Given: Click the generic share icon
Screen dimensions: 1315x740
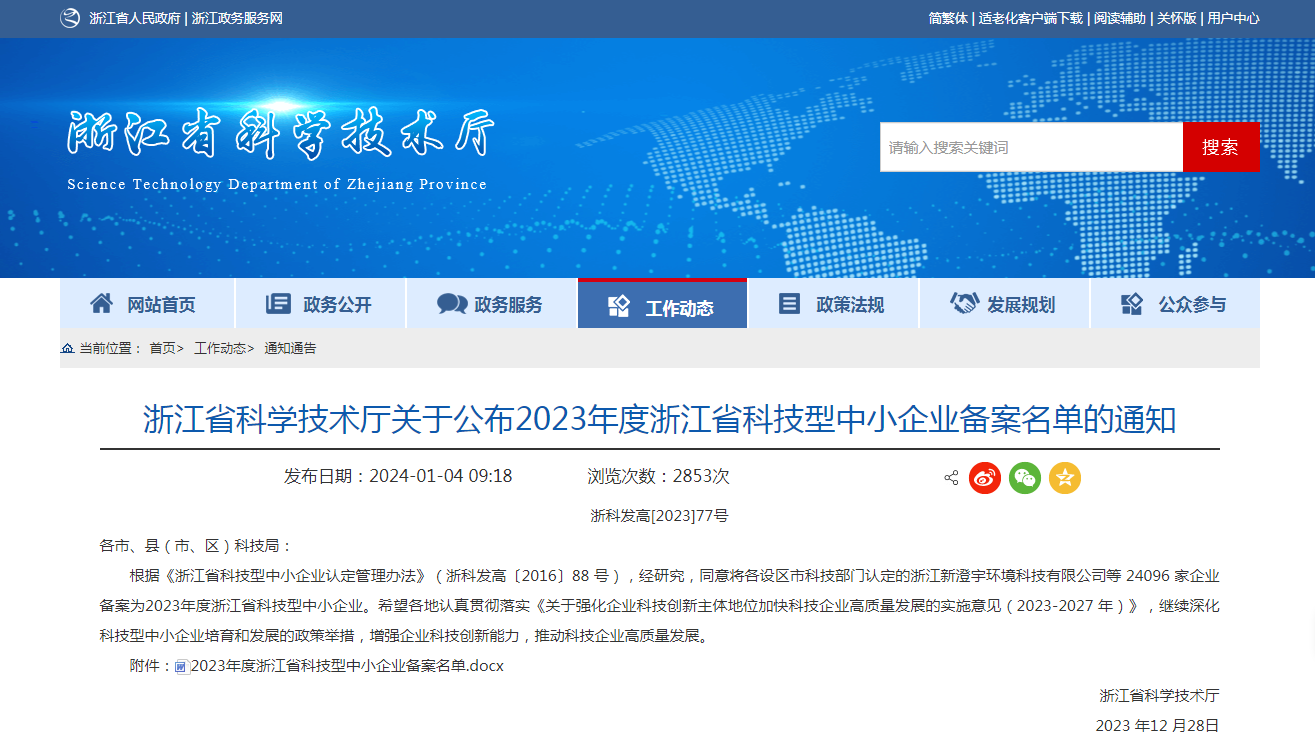Looking at the screenshot, I should coord(951,478).
